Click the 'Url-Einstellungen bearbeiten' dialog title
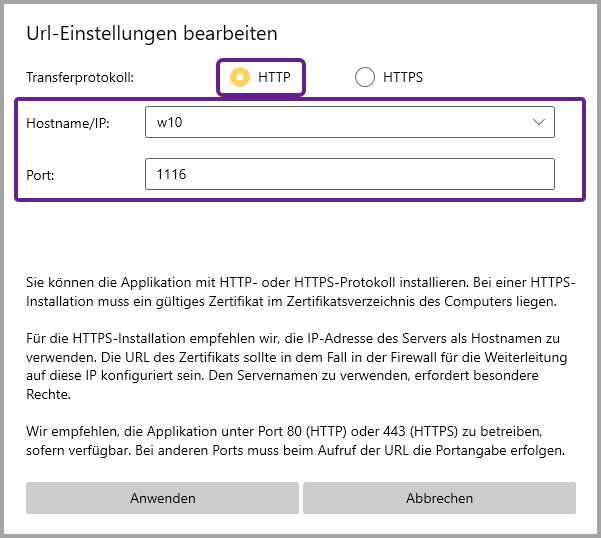The image size is (601, 538). [x=152, y=33]
